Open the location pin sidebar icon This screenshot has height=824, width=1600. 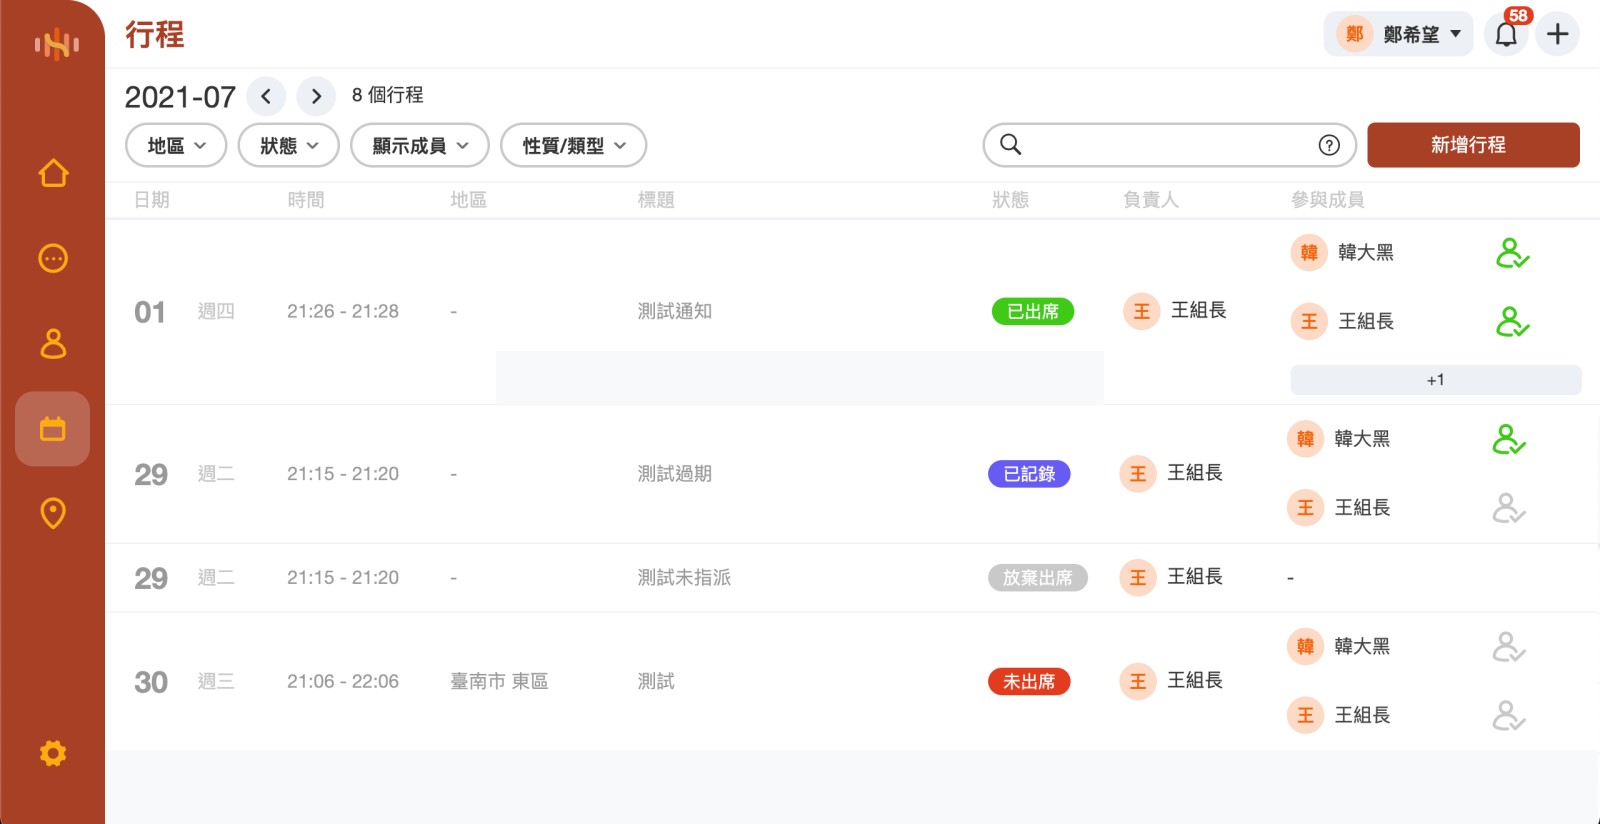tap(53, 513)
